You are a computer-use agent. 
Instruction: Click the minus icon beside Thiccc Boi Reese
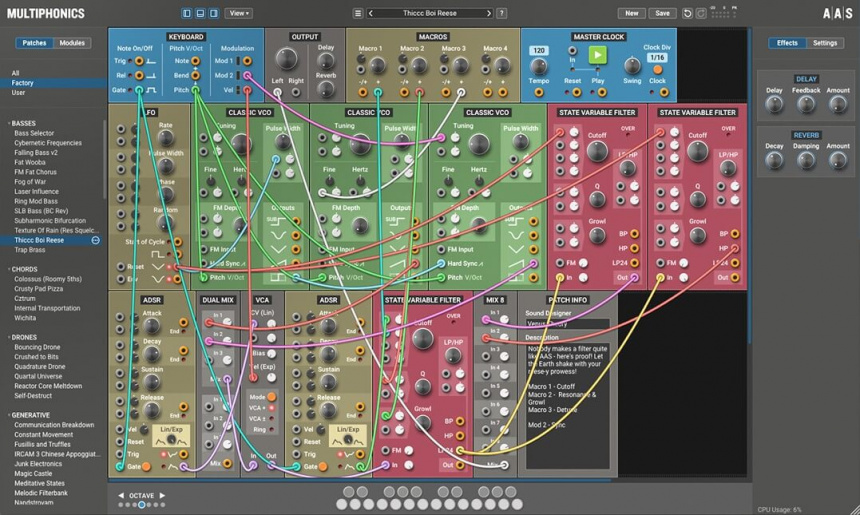click(x=96, y=240)
